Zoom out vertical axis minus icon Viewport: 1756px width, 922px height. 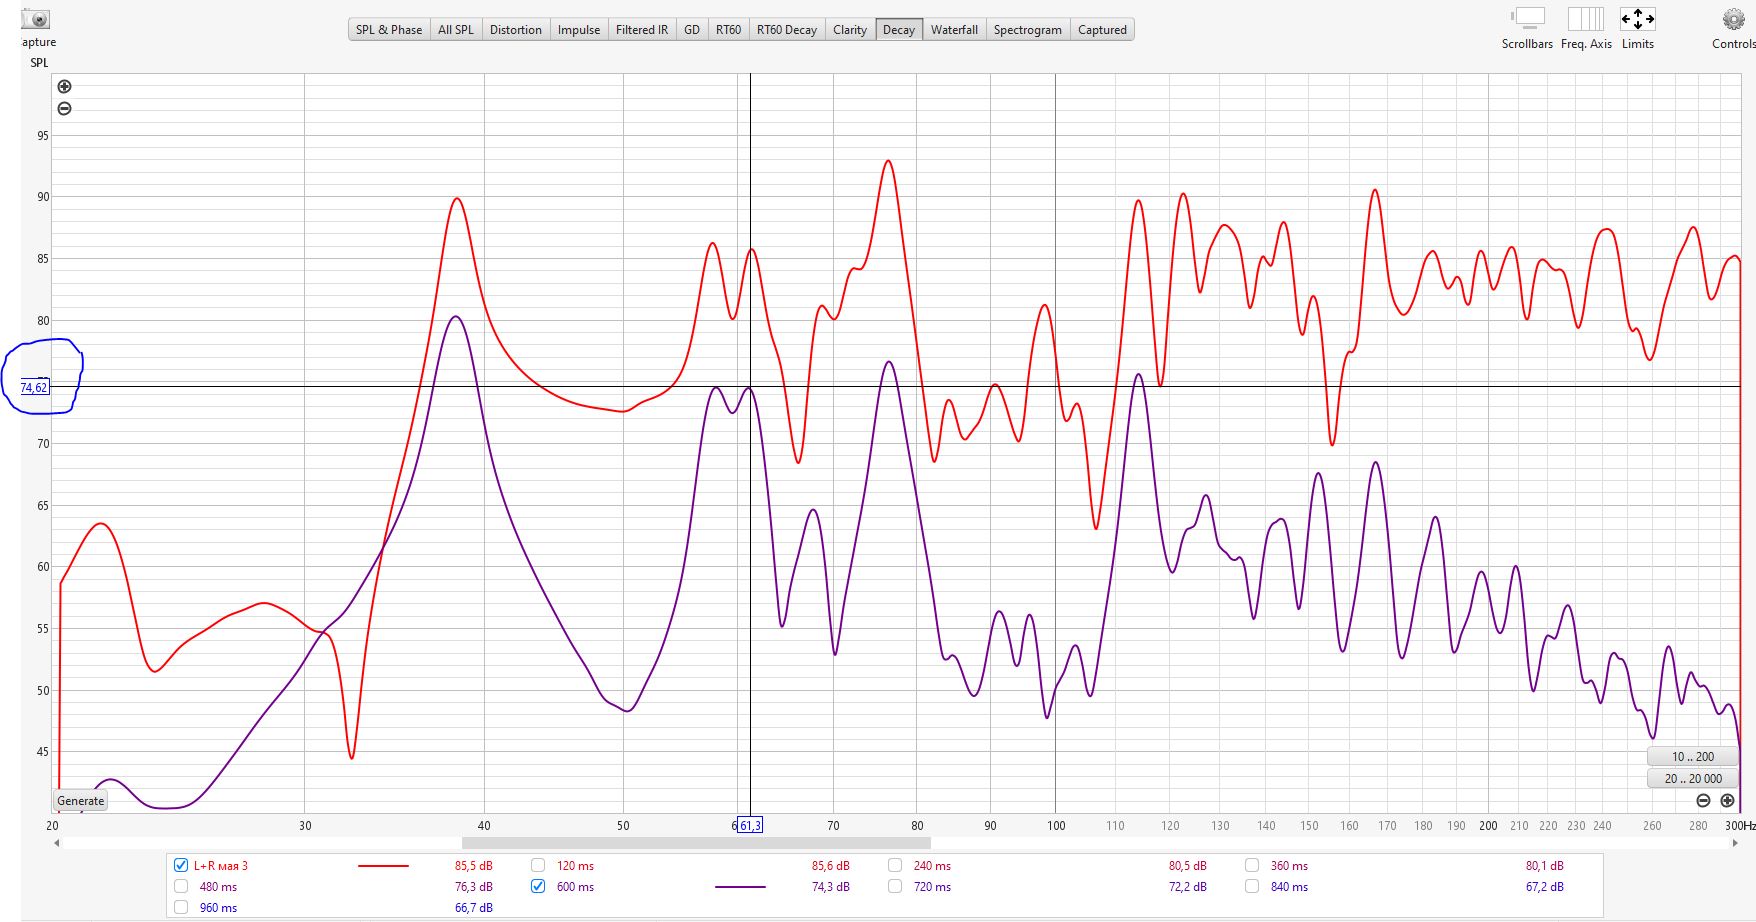(x=65, y=109)
